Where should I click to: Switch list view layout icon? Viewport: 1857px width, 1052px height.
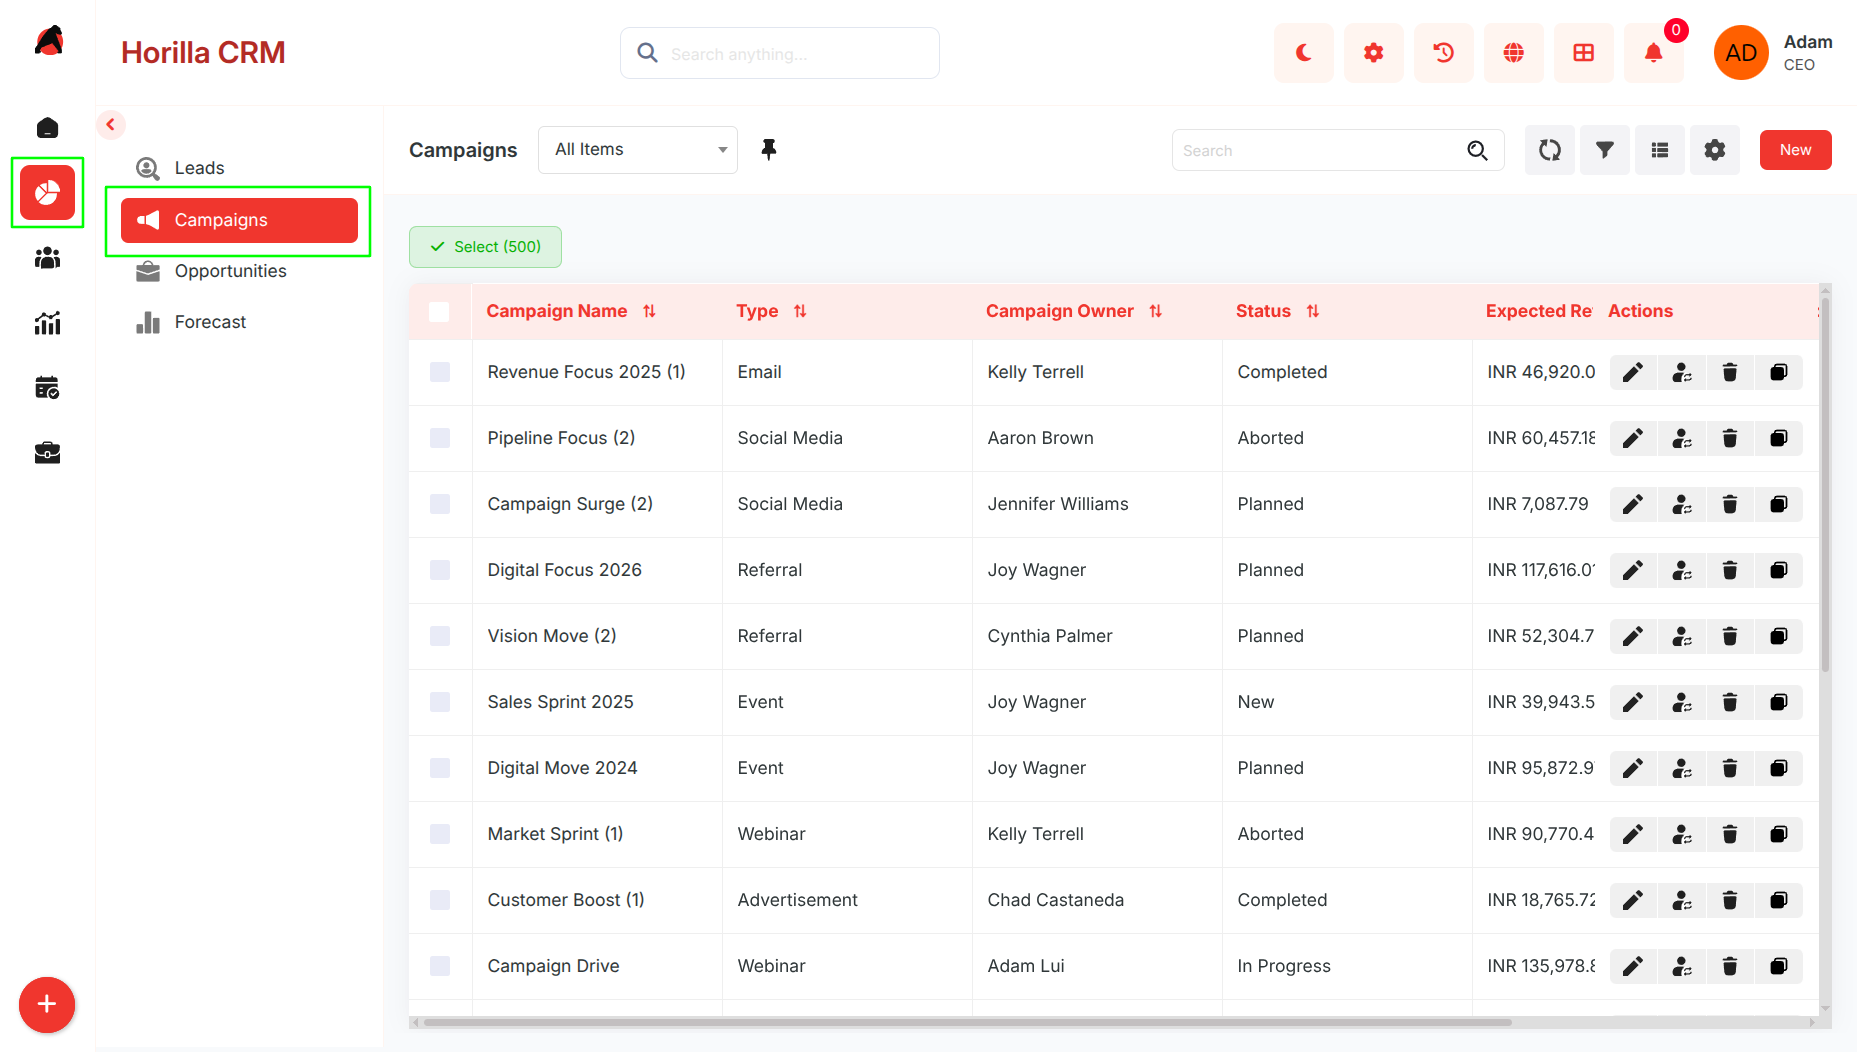(x=1659, y=150)
